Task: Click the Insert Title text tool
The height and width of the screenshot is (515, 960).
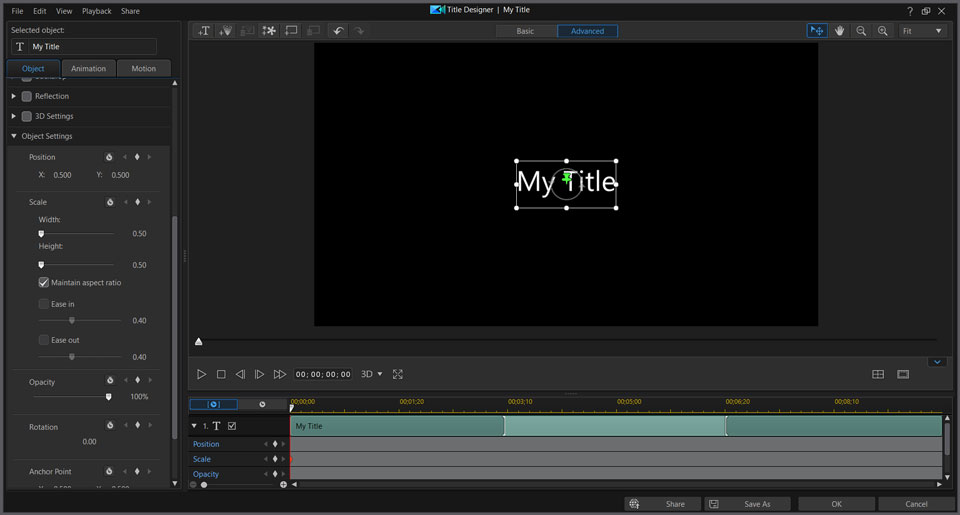Action: 204,31
